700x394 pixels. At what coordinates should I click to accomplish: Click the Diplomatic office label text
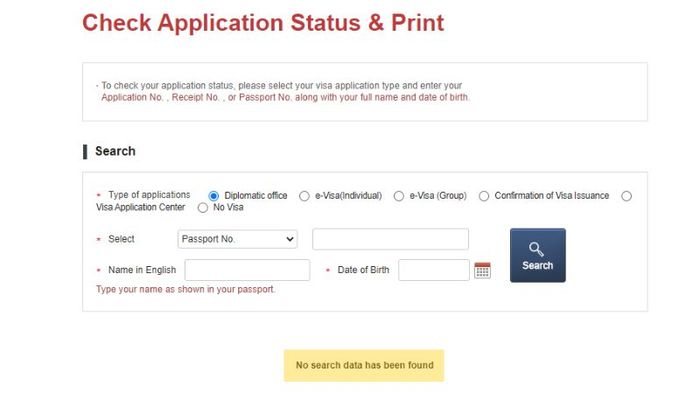(x=256, y=196)
